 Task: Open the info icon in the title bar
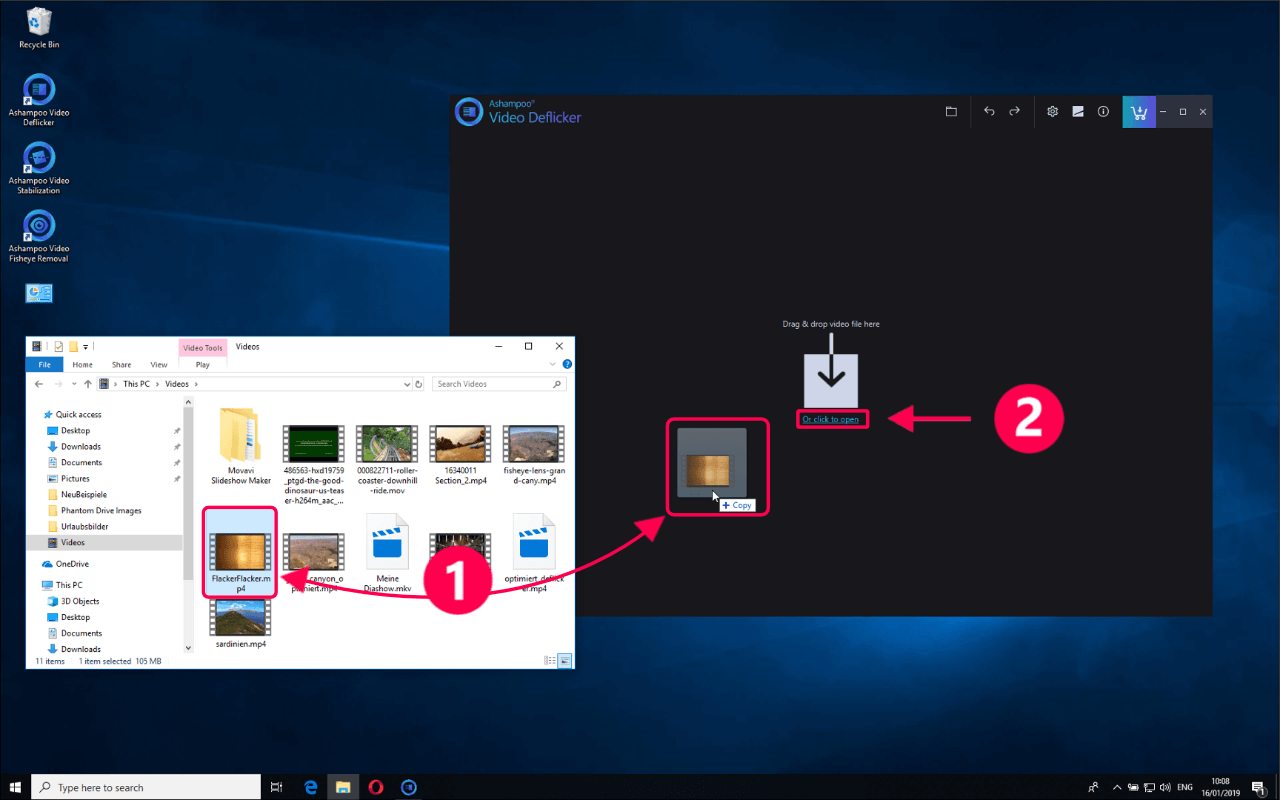pos(1103,112)
